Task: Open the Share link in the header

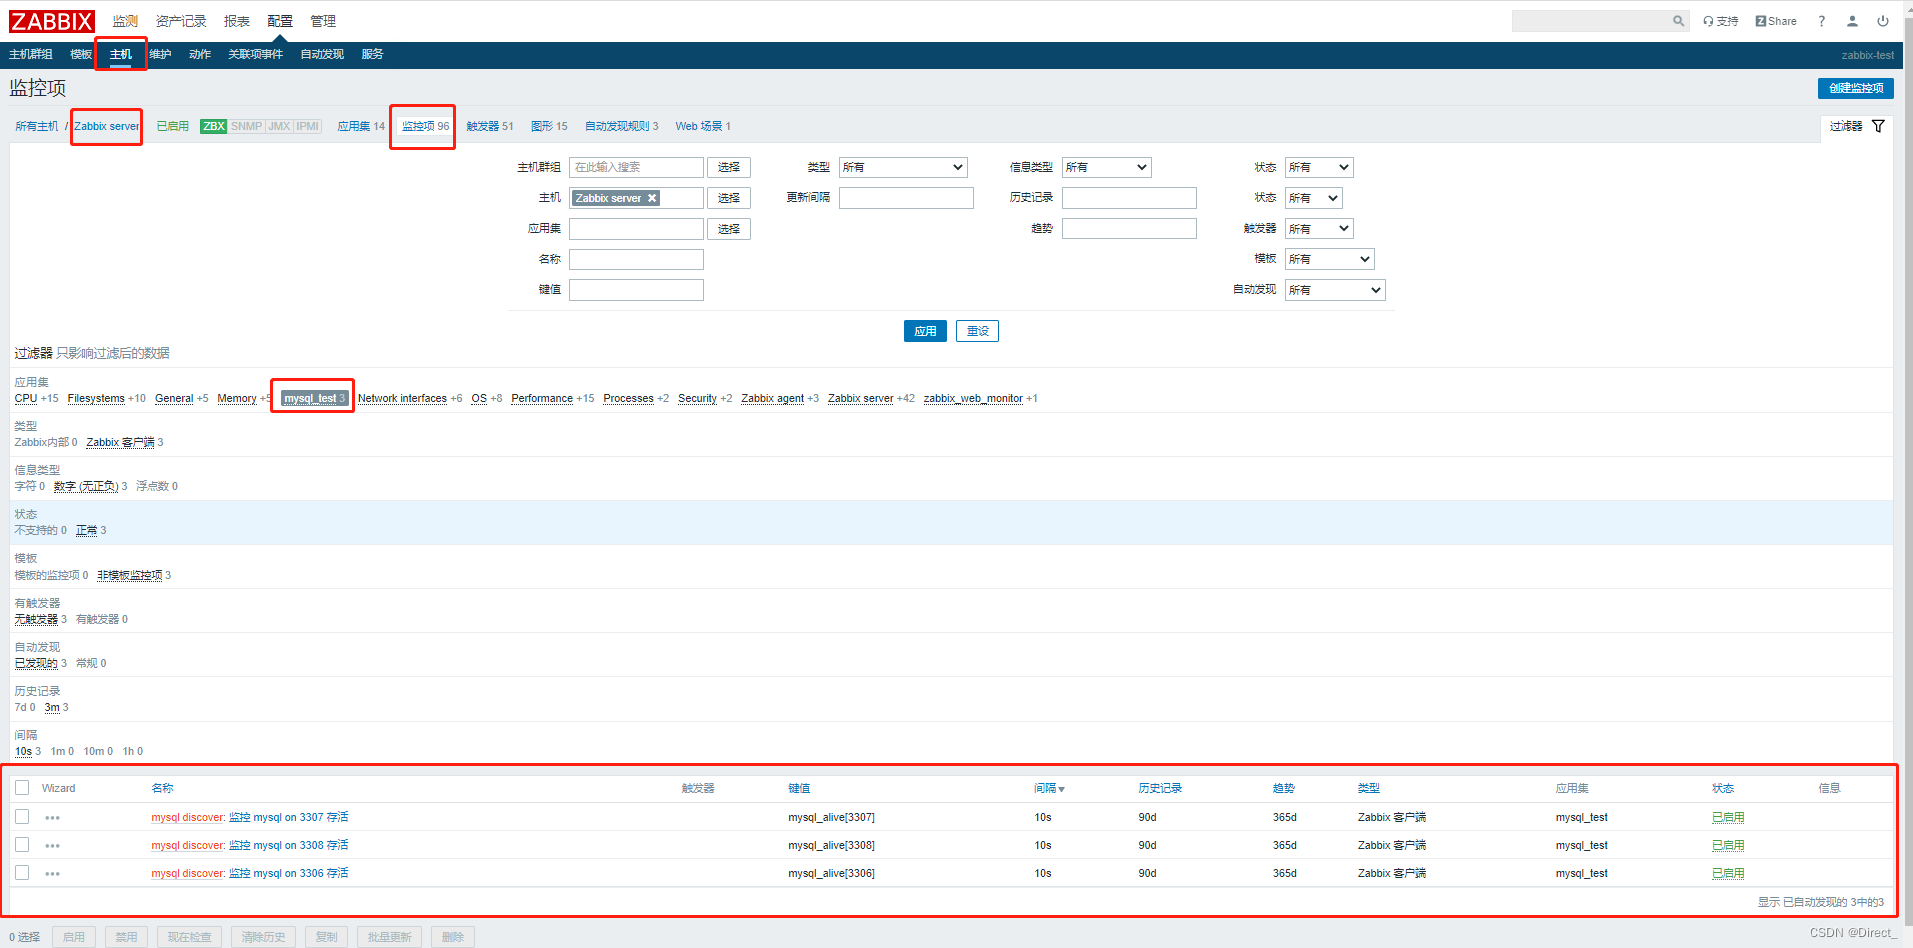Action: (1776, 21)
